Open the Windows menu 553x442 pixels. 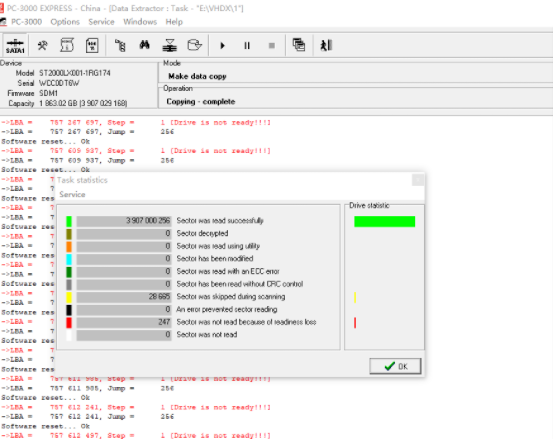[x=140, y=22]
